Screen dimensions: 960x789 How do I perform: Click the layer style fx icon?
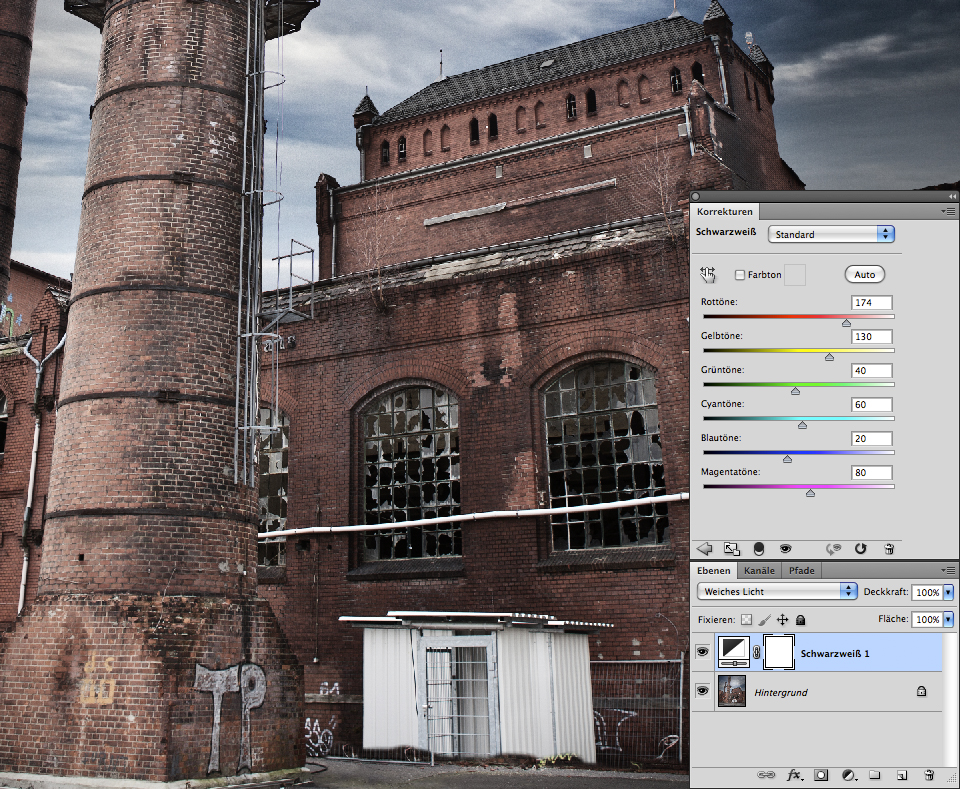coord(795,775)
